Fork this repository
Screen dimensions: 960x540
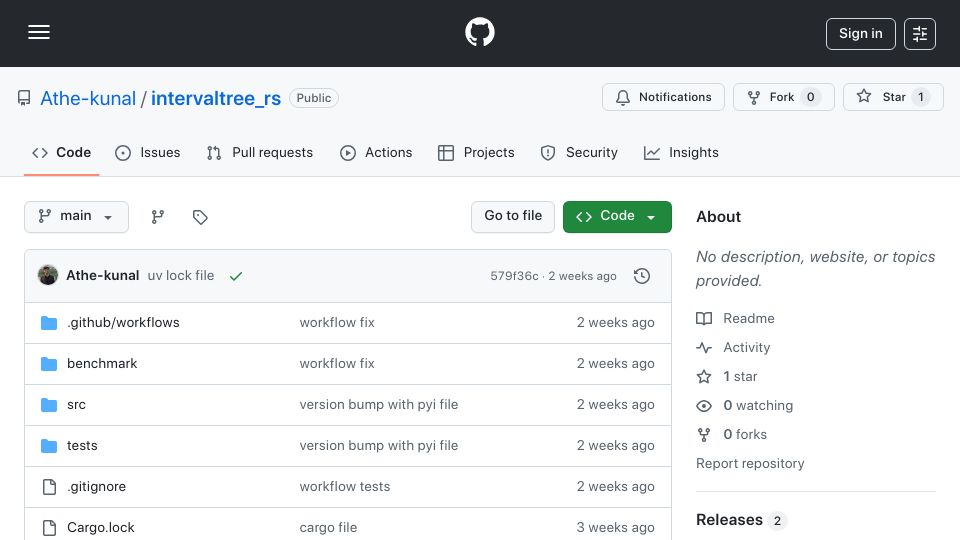(x=784, y=97)
